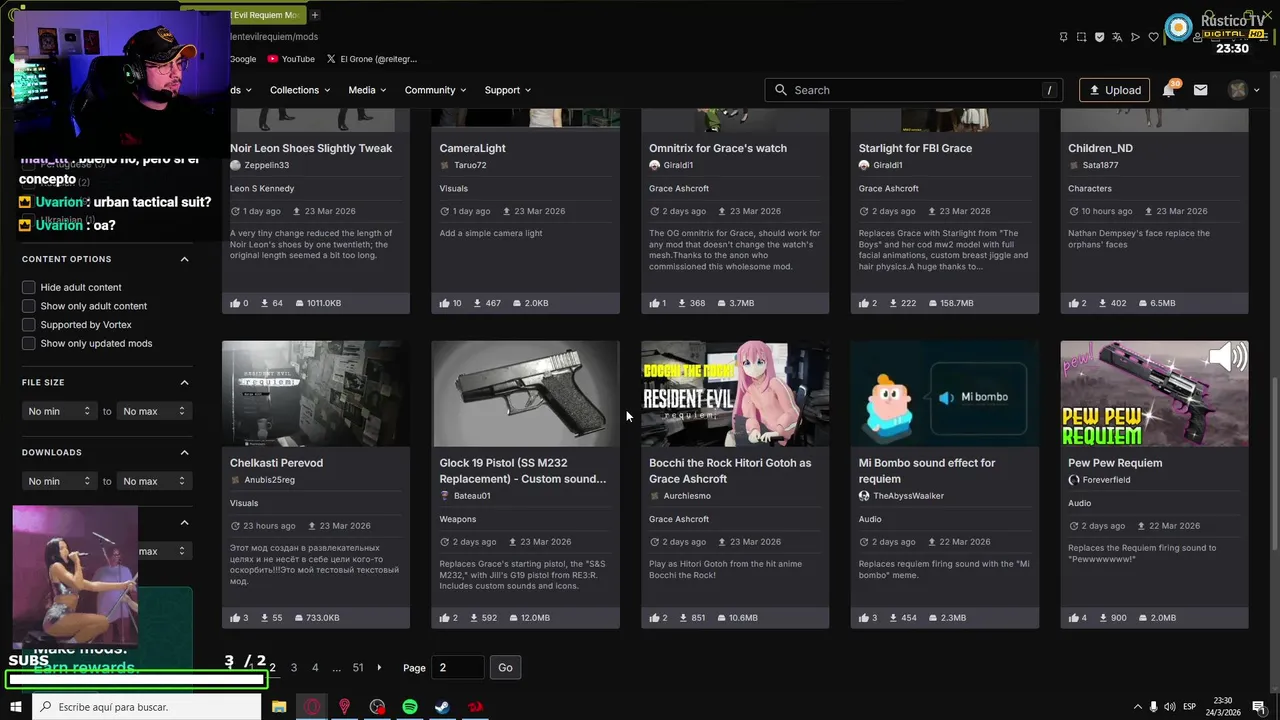The width and height of the screenshot is (1280, 720).
Task: Click the browser send flow arrow icon
Action: (1135, 37)
